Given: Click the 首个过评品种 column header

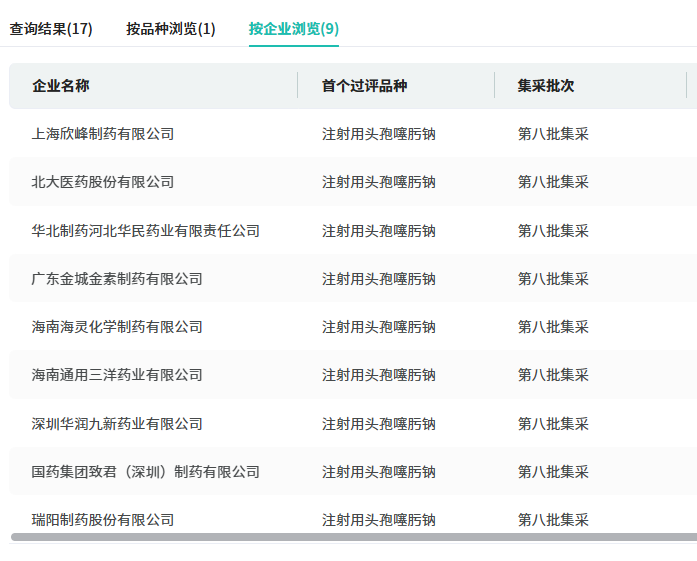Looking at the screenshot, I should pos(365,85).
